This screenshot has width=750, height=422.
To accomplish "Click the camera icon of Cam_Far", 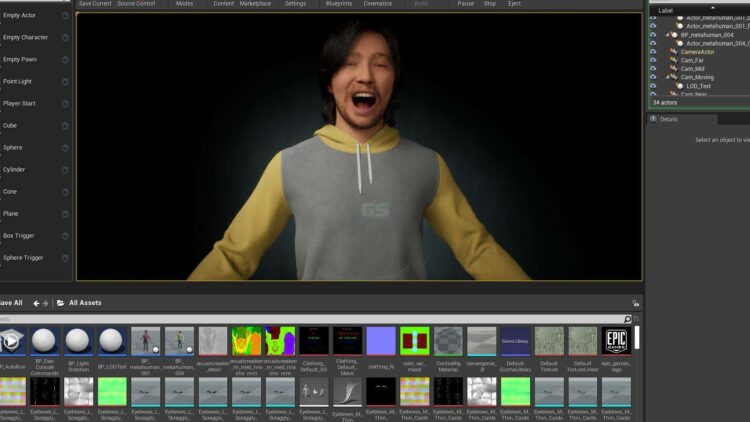I will tap(674, 60).
